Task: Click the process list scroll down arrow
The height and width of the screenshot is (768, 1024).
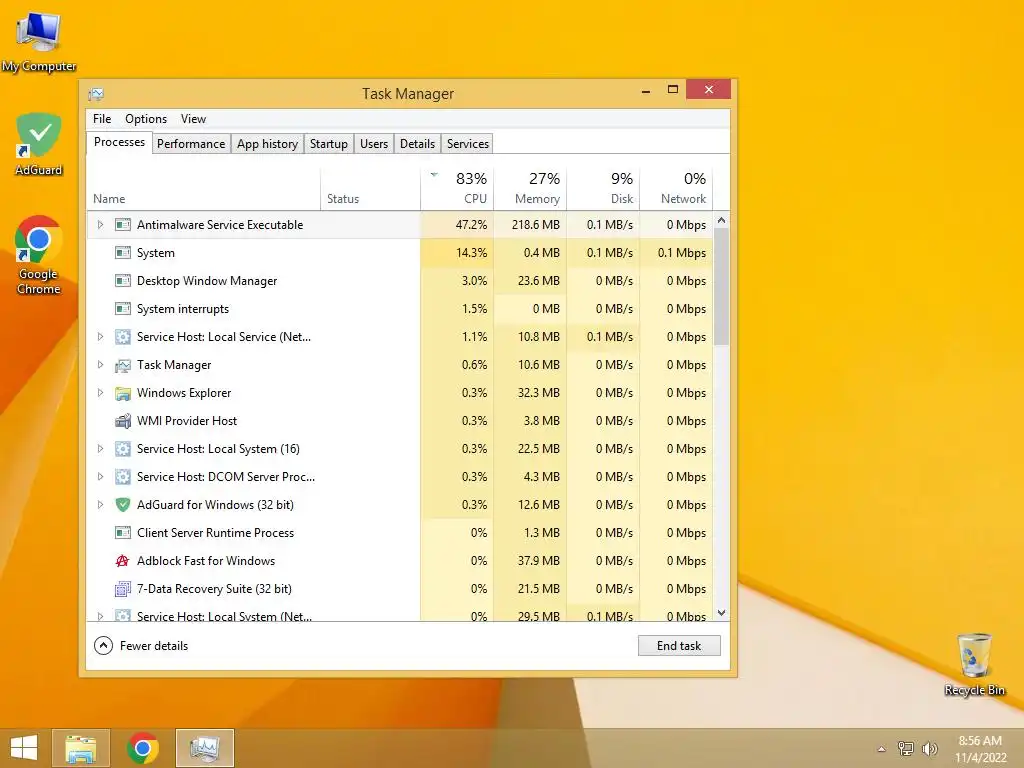Action: coord(722,613)
